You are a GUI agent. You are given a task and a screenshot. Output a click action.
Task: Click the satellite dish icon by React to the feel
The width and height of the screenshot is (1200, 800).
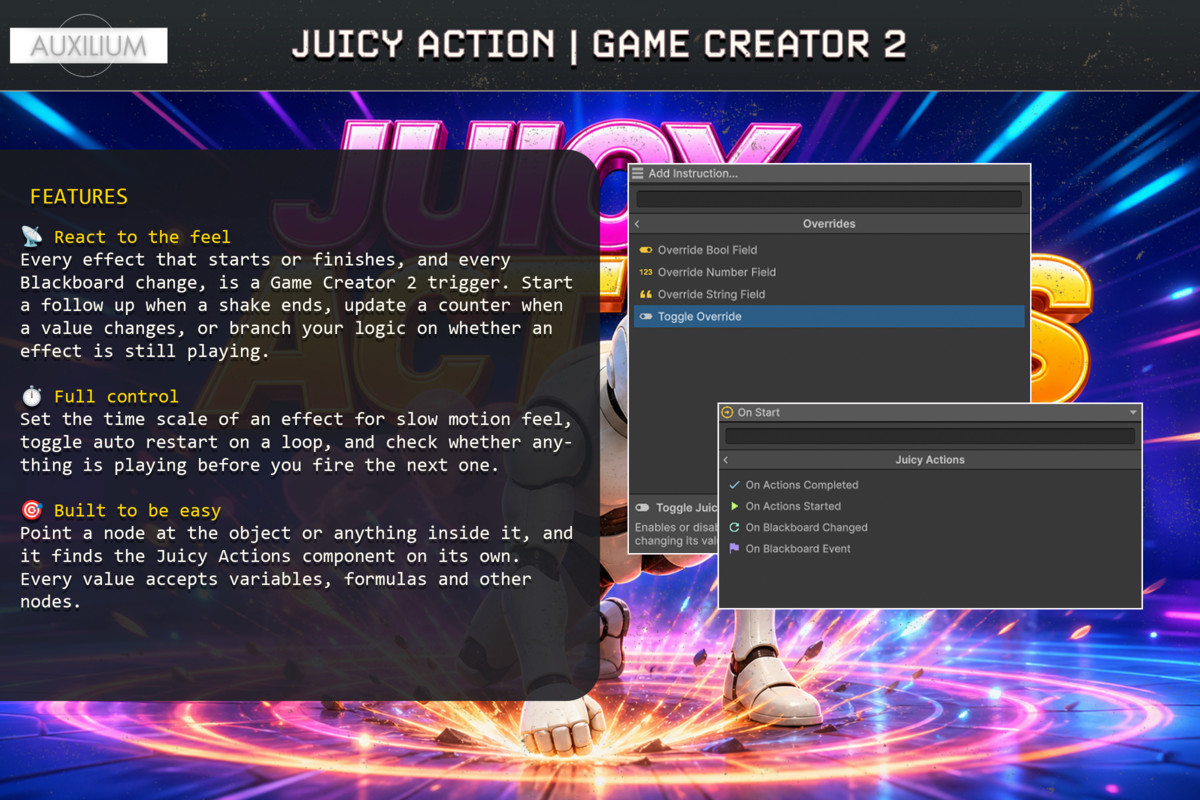32,236
